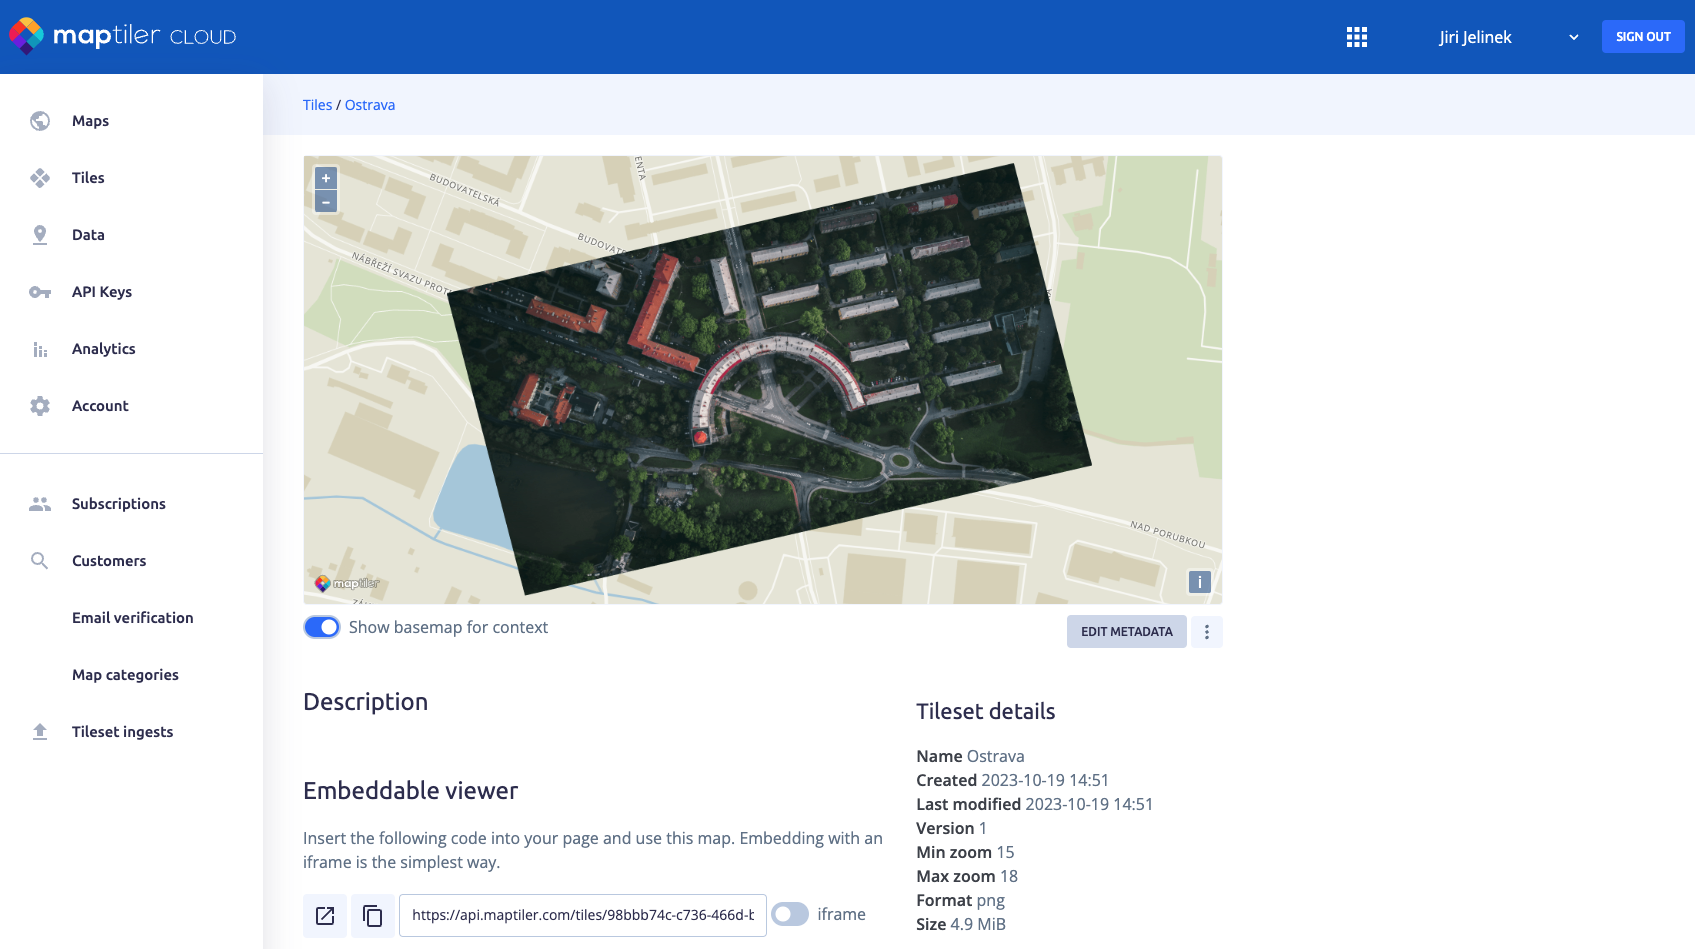Click the people icon for Subscriptions
1695x949 pixels.
tap(40, 504)
